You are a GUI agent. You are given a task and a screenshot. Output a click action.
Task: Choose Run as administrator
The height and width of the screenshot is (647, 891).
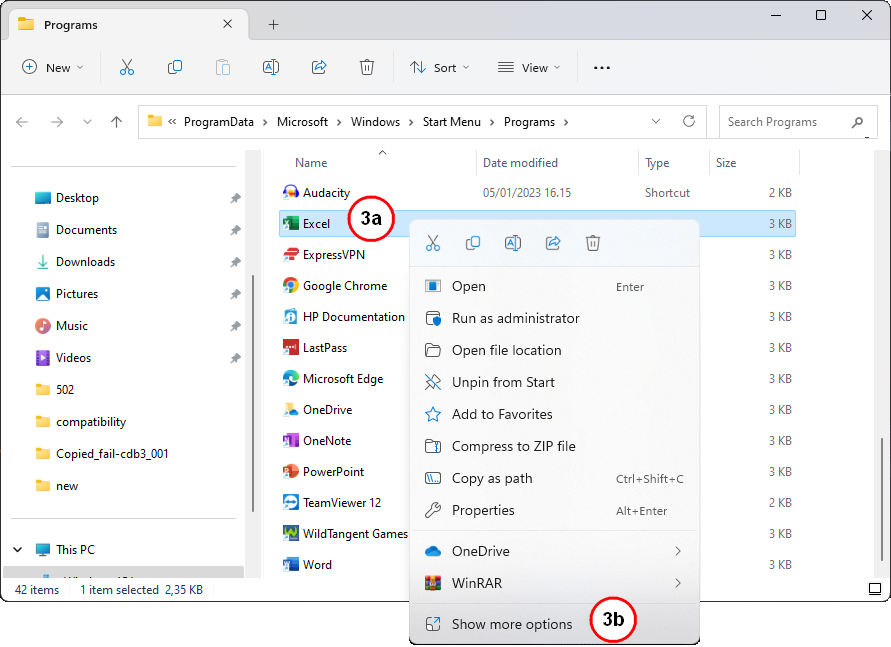click(554, 318)
